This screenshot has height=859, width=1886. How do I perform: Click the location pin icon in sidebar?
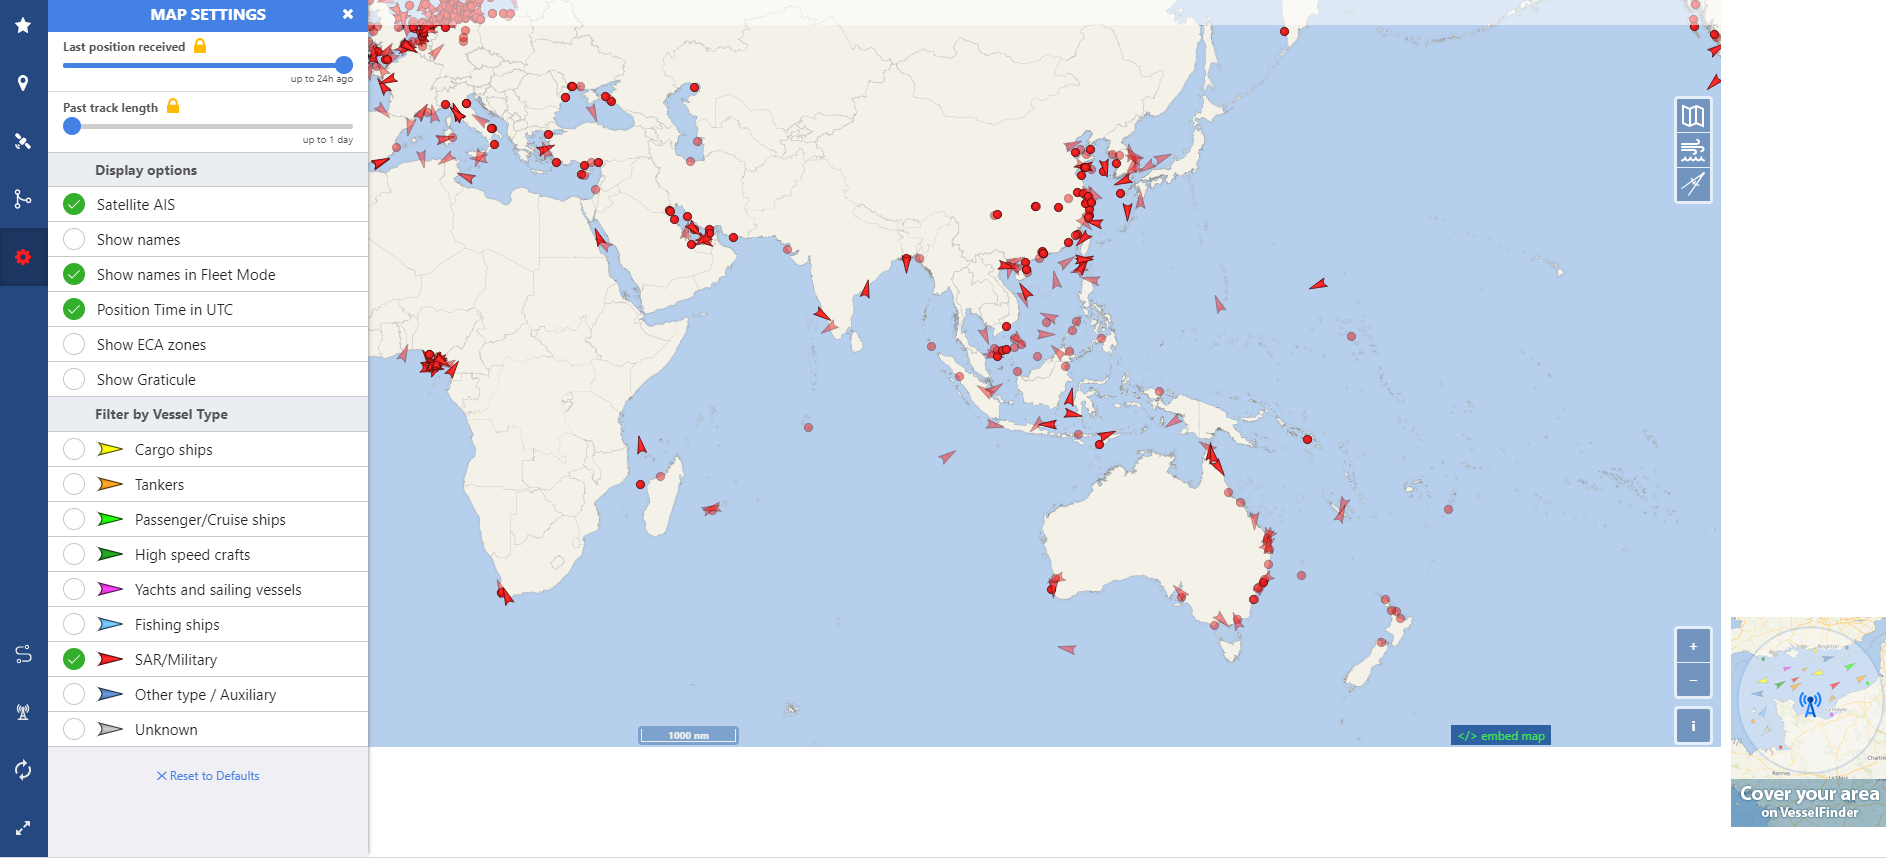pyautogui.click(x=23, y=83)
